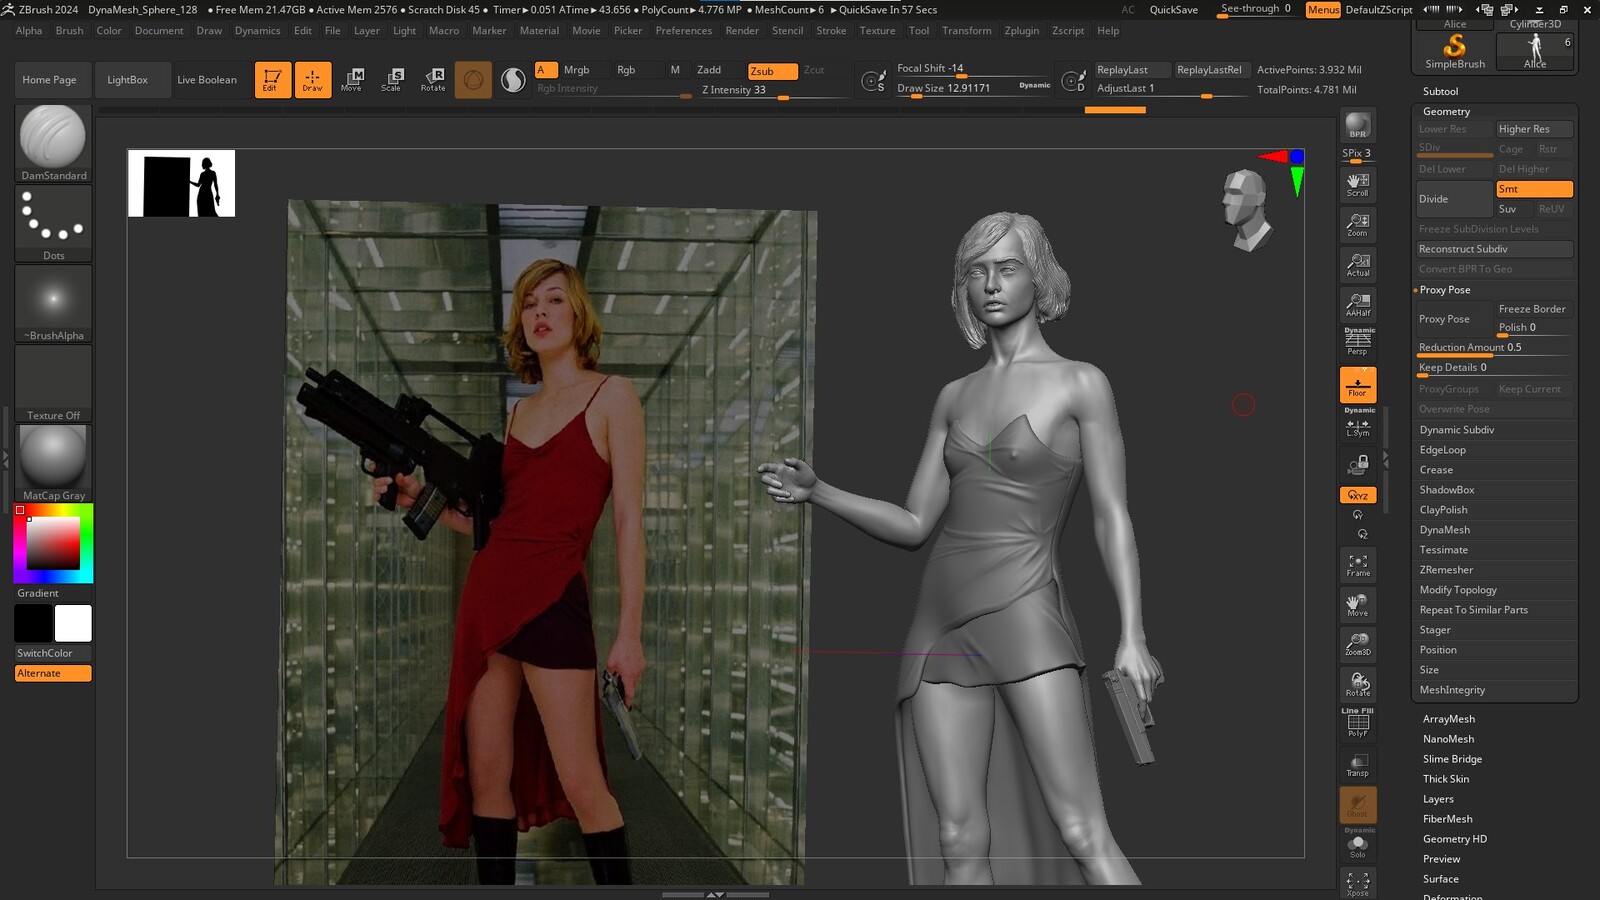This screenshot has width=1600, height=900.
Task: Open the Preferences menu
Action: [x=684, y=31]
